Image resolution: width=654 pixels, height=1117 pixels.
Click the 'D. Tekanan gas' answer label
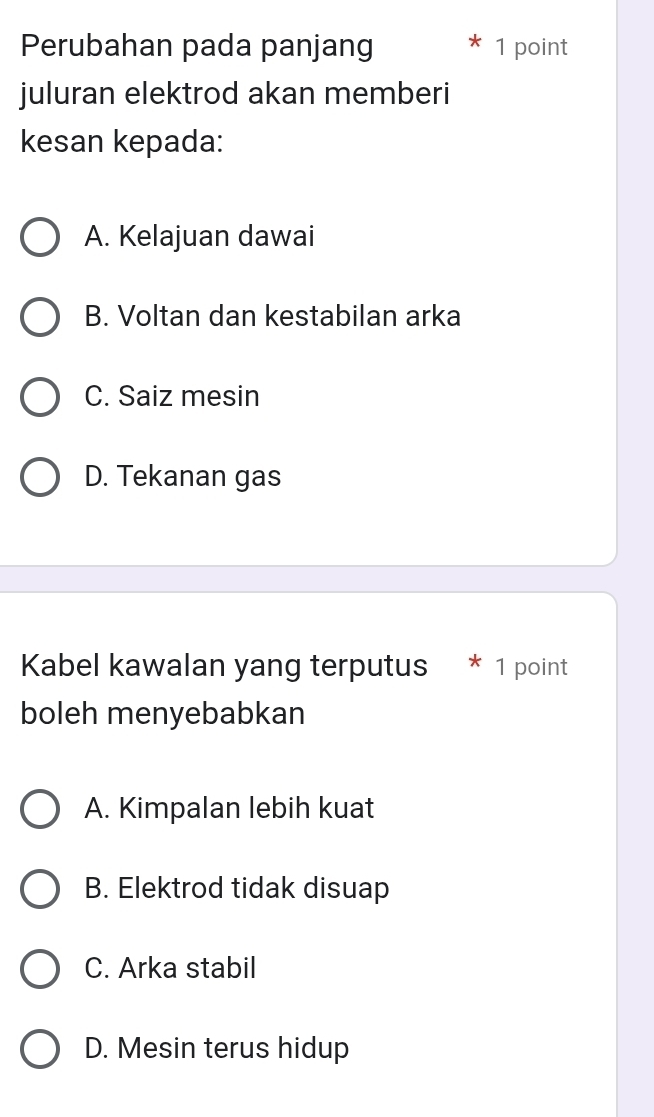coord(183,477)
